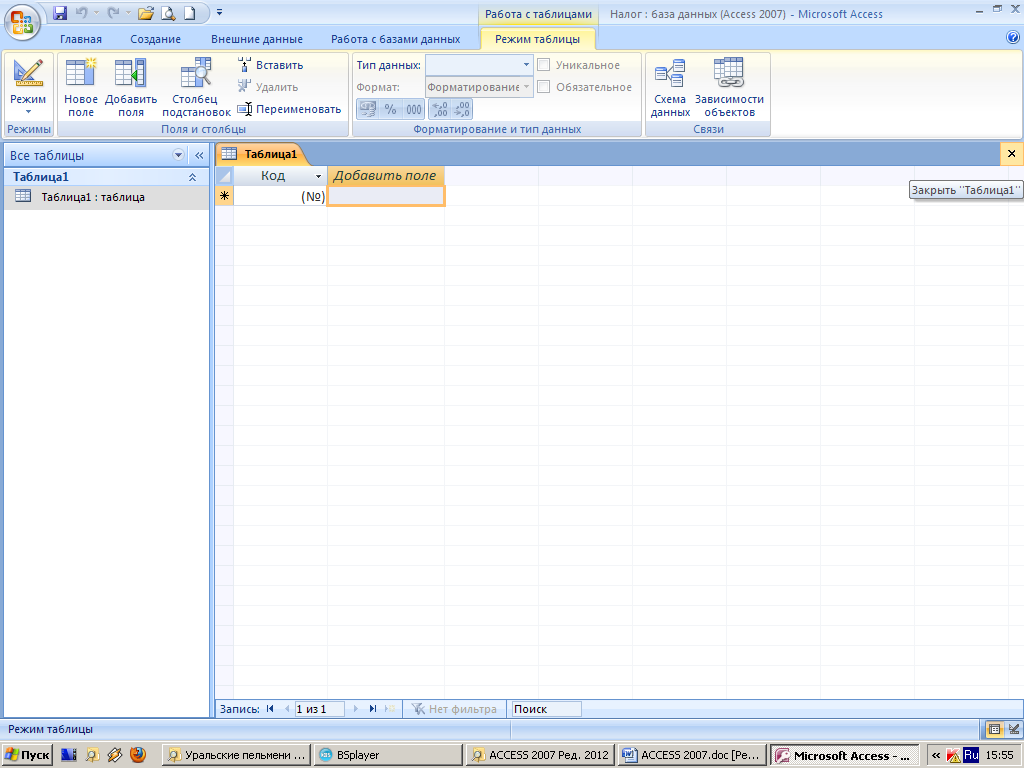Click the Поиск search box
The image size is (1024, 768).
point(546,709)
